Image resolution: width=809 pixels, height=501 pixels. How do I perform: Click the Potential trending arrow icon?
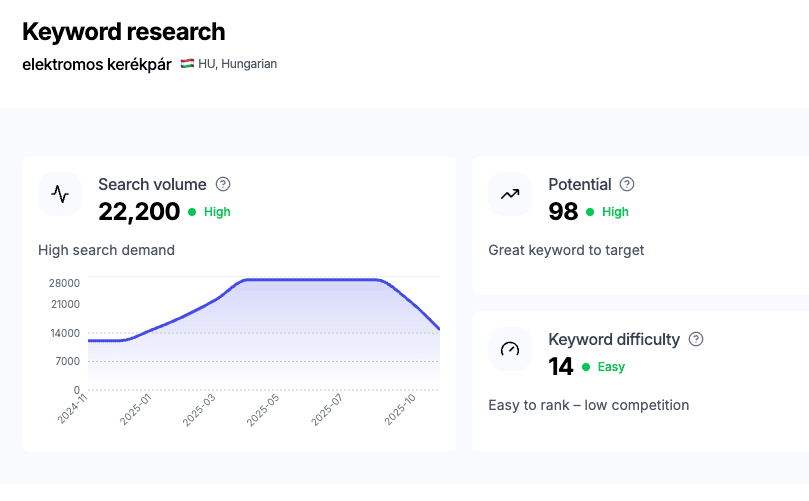click(x=510, y=194)
